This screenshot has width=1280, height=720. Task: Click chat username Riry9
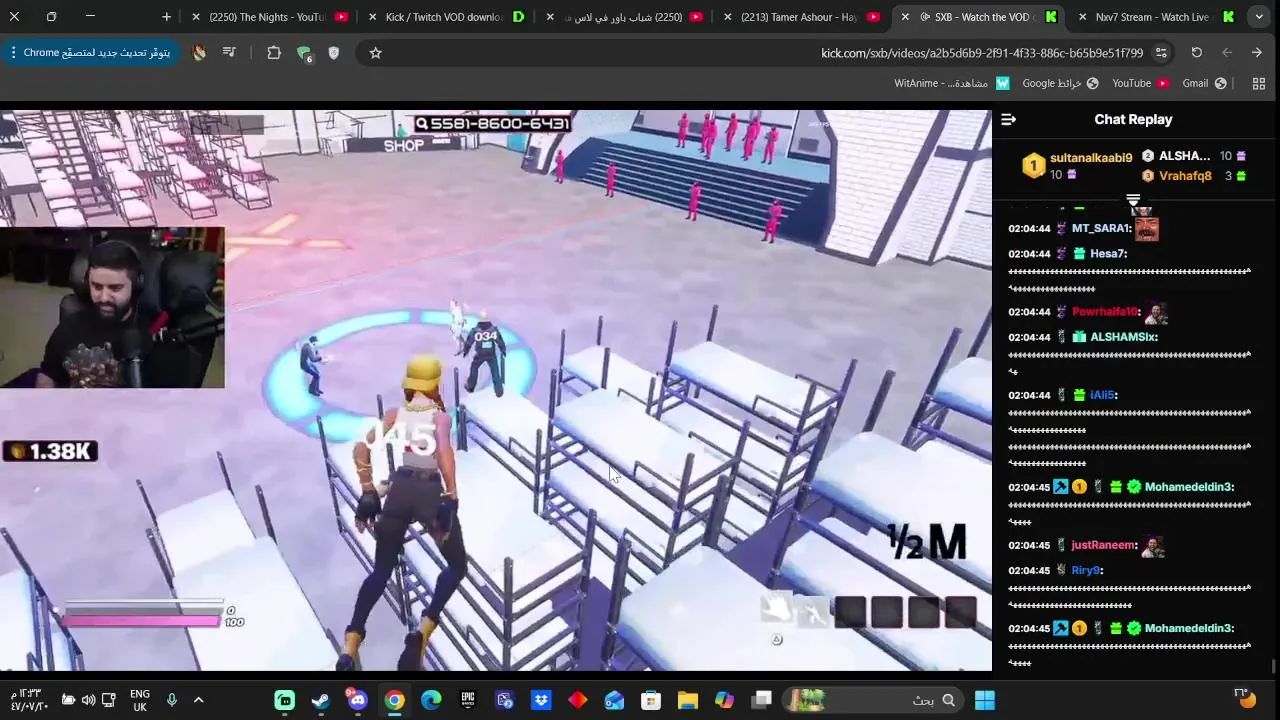click(1085, 570)
